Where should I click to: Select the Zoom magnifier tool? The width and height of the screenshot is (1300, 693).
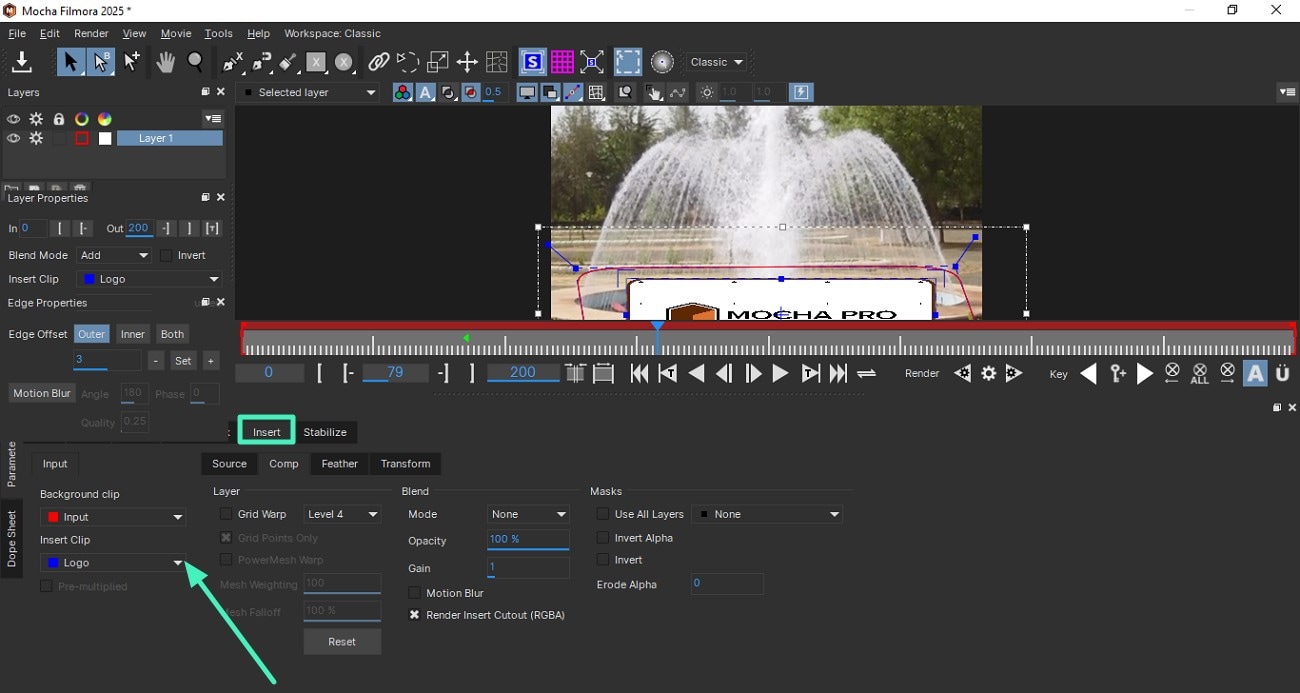point(196,61)
